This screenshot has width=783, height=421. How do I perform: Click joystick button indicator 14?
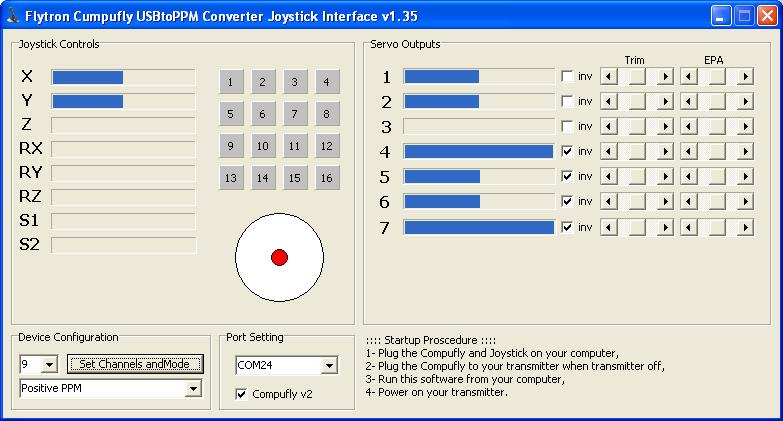coord(263,178)
